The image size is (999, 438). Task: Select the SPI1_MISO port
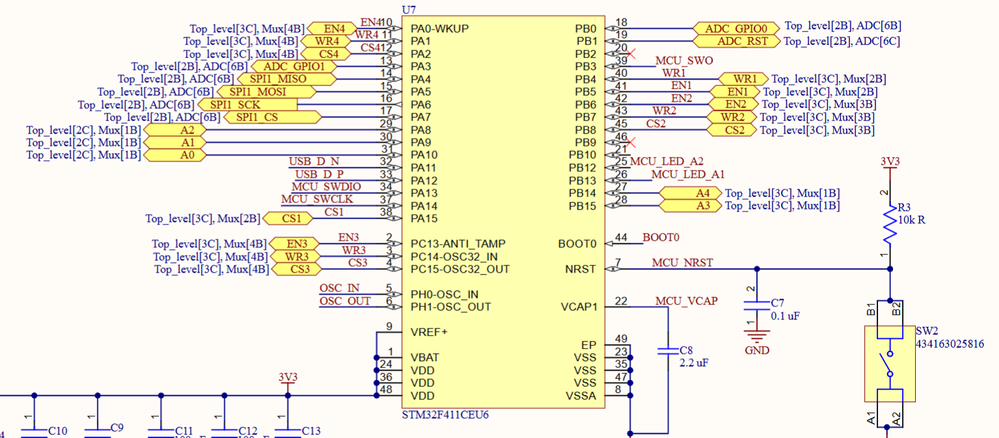pyautogui.click(x=285, y=79)
